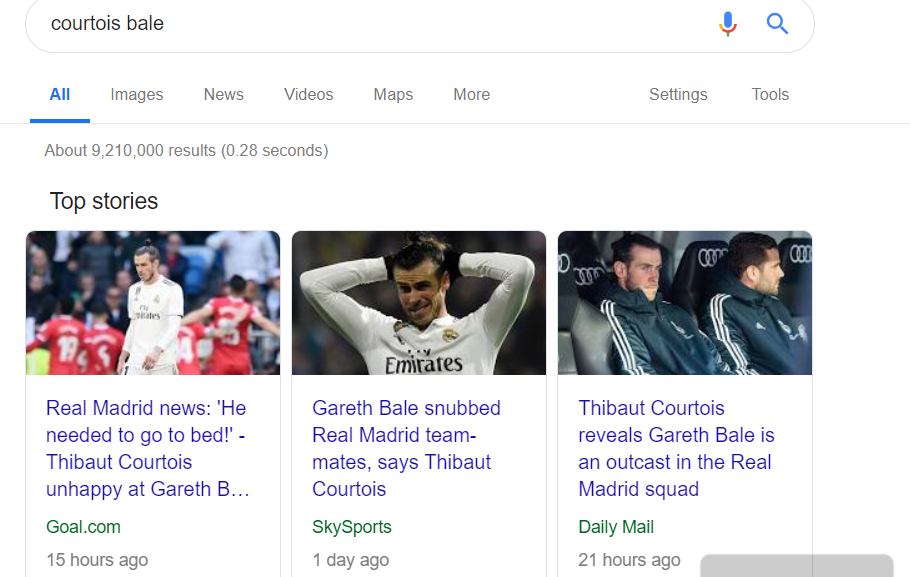
Task: Click the 'Top stories' heading
Action: tap(104, 201)
